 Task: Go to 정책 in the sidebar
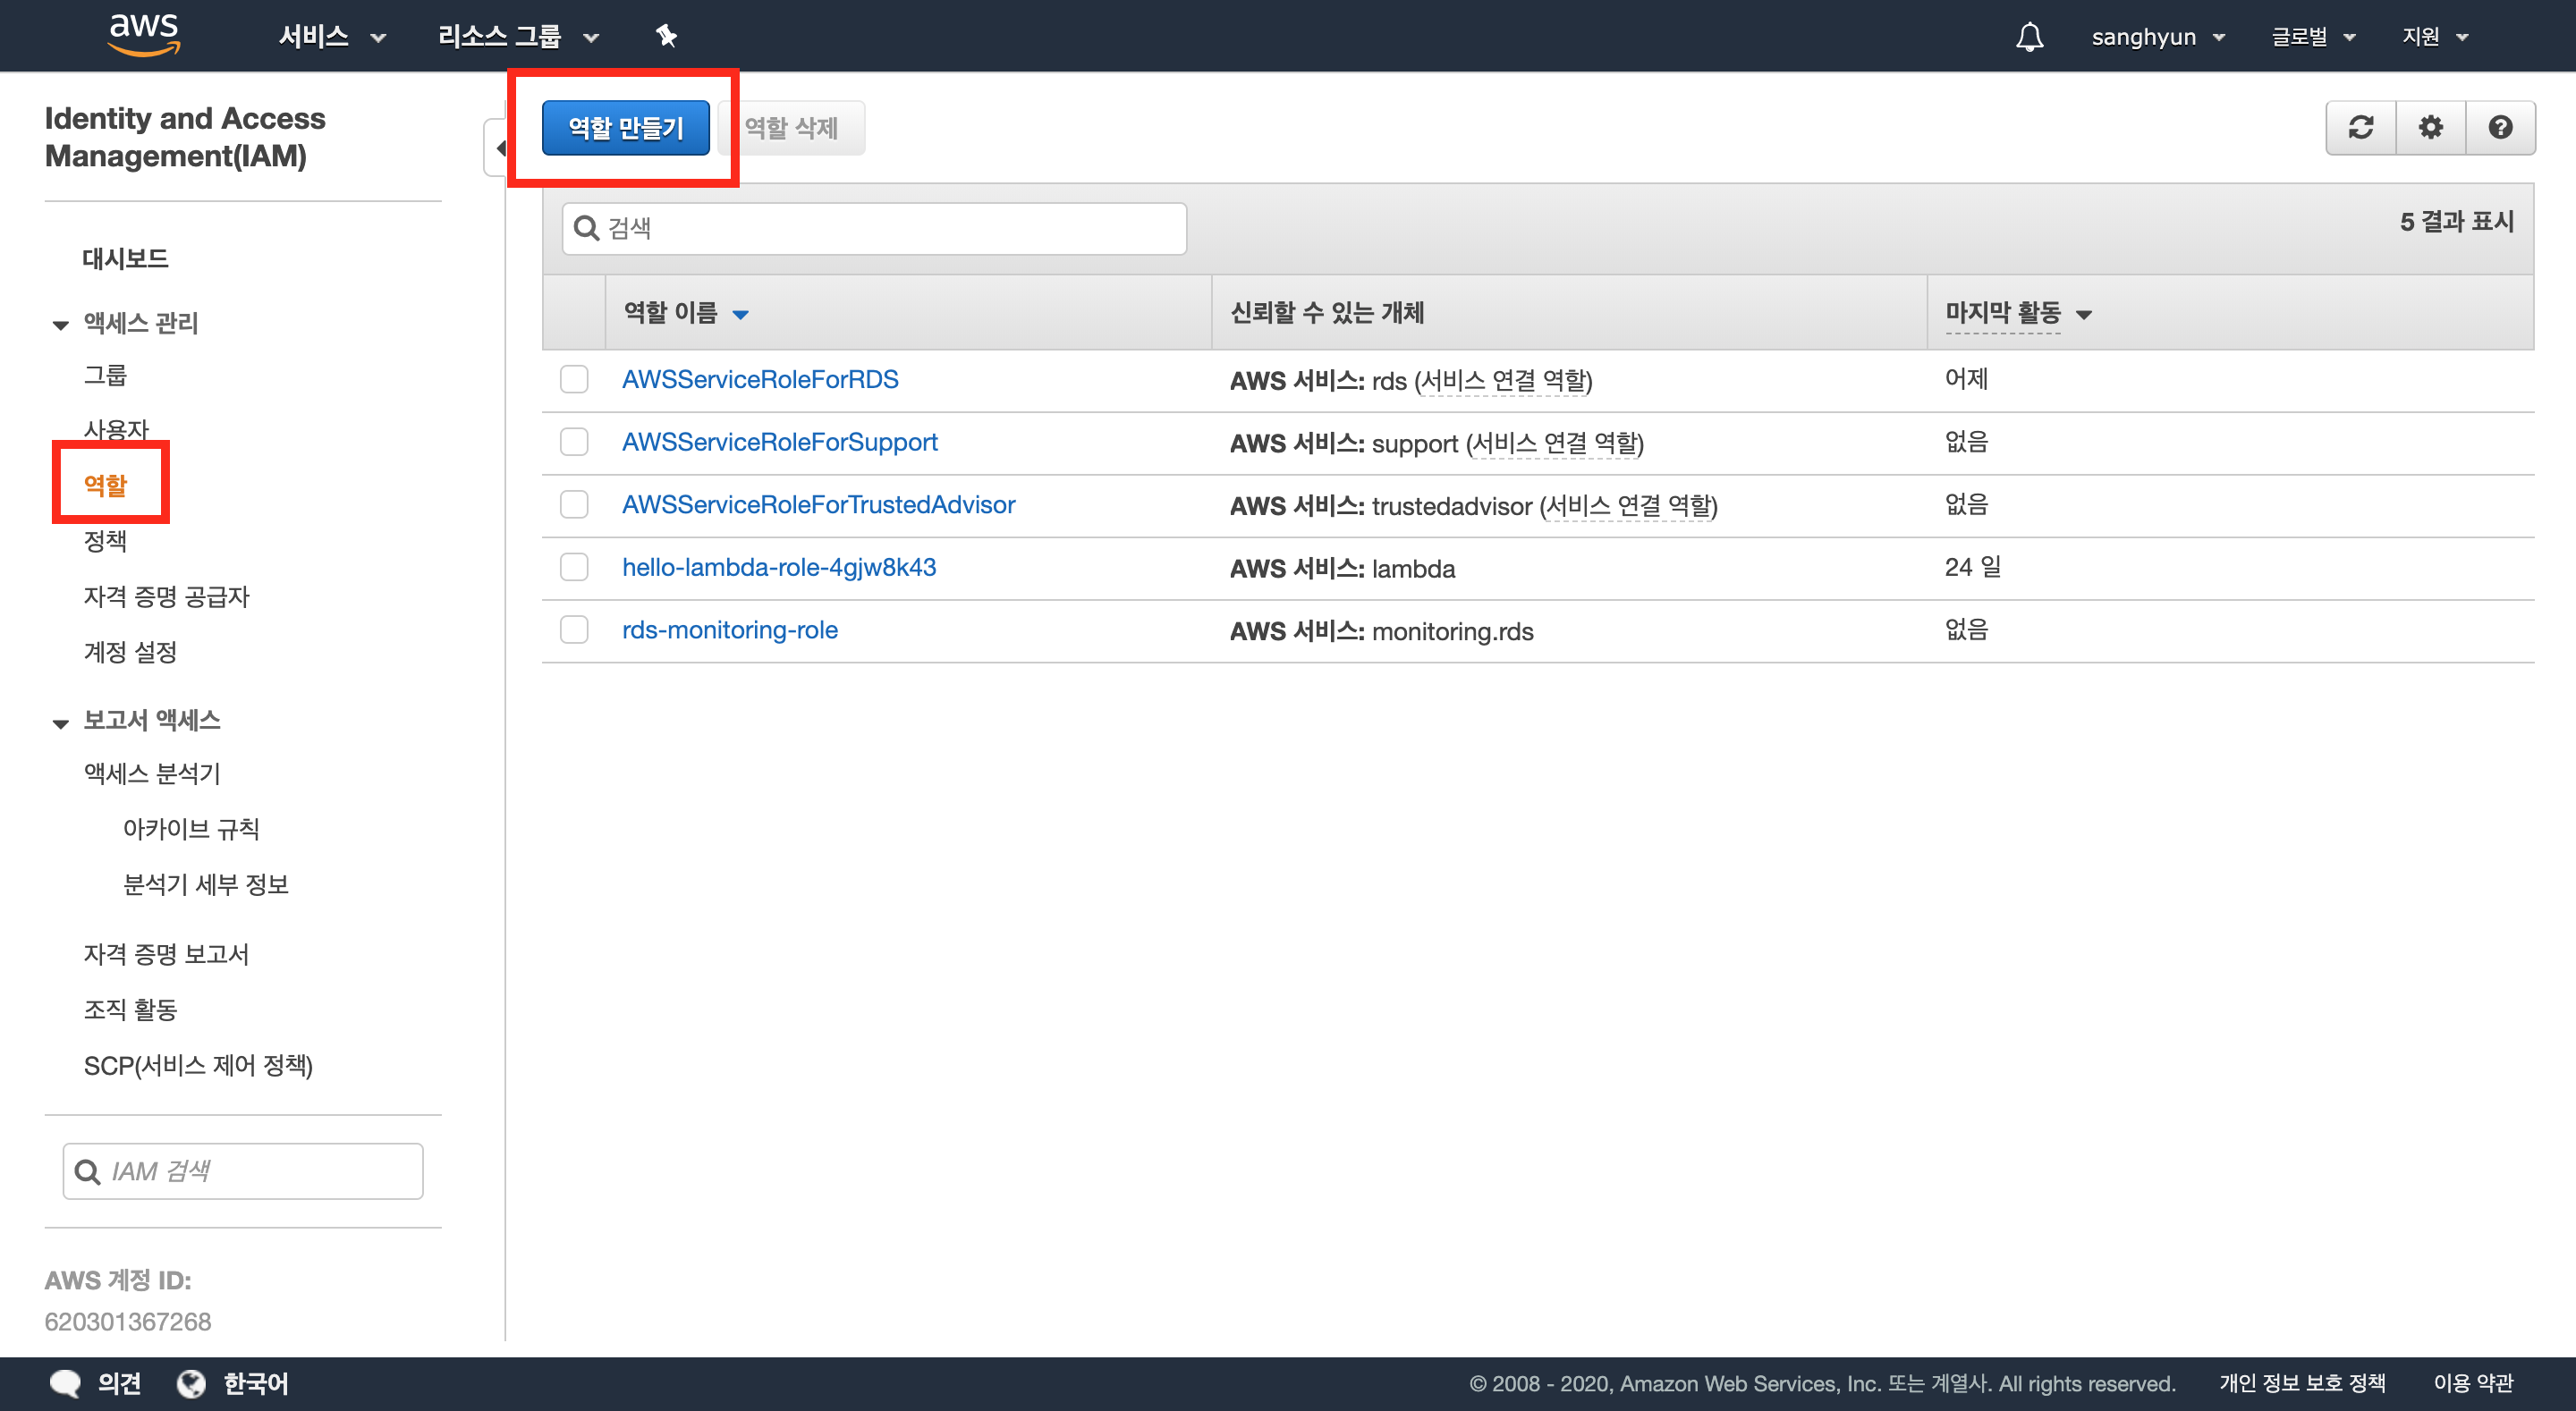pyautogui.click(x=105, y=541)
